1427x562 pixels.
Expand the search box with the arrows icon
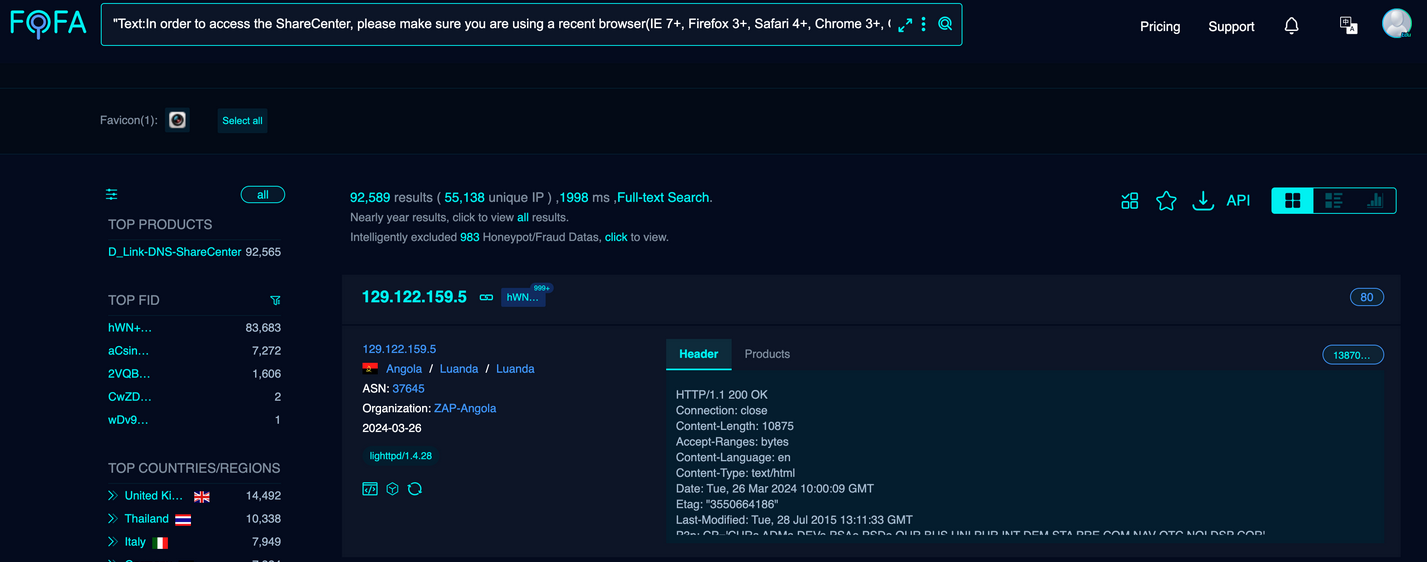click(x=905, y=25)
